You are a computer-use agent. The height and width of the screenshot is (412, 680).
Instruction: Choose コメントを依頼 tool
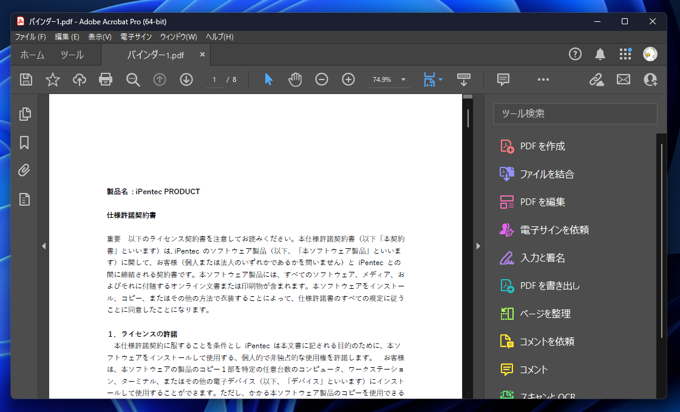538,341
